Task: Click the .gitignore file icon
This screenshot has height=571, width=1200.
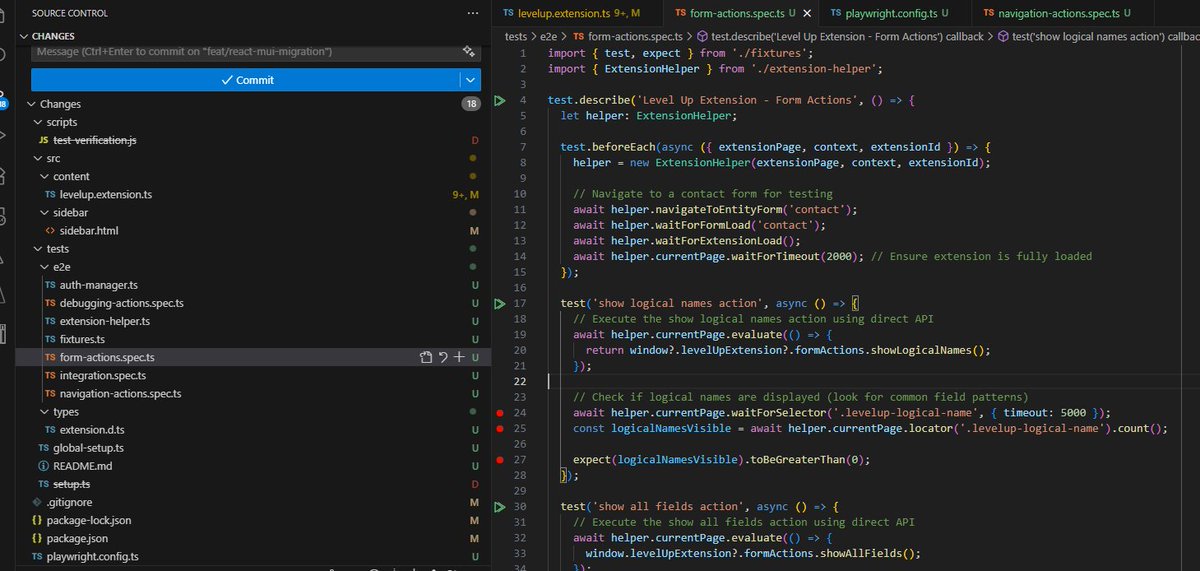Action: point(36,502)
